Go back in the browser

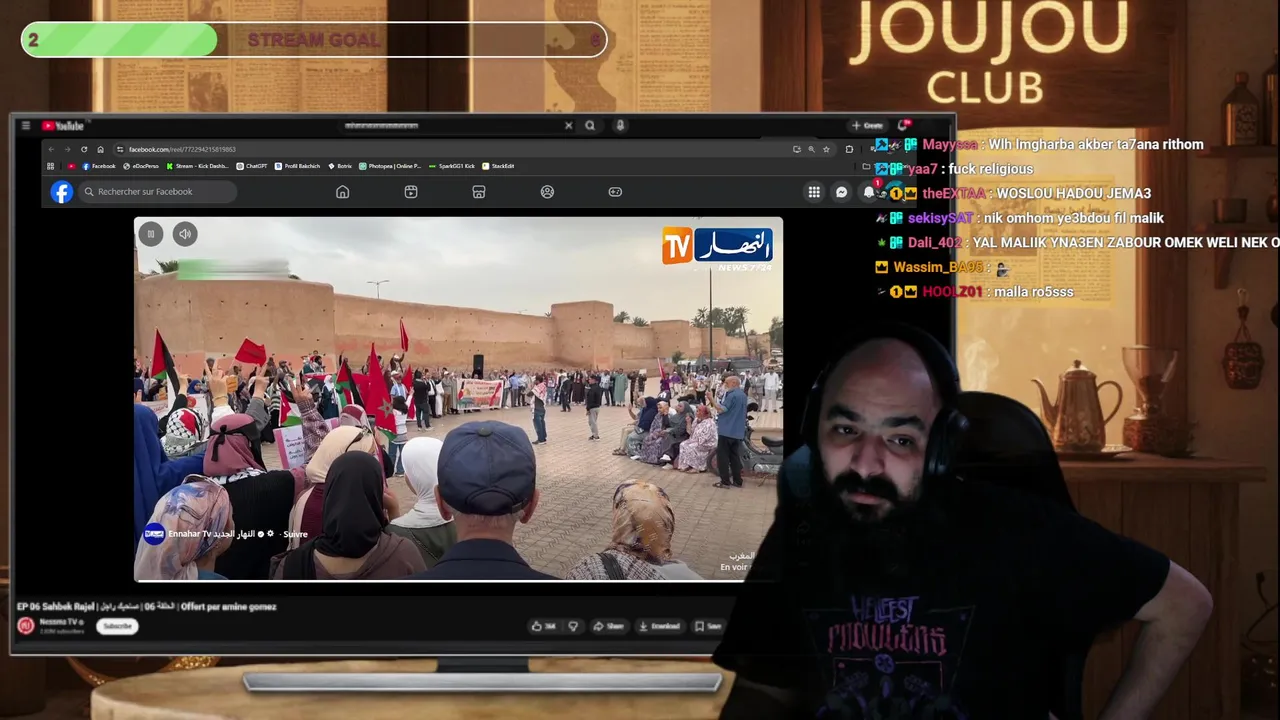[52, 149]
